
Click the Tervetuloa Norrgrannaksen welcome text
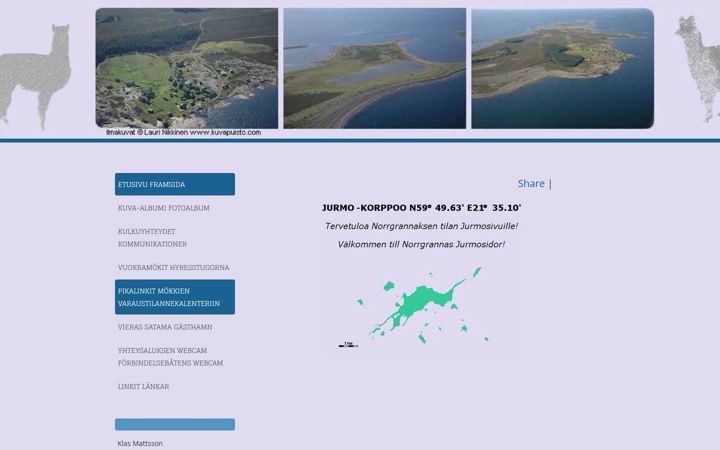(422, 226)
